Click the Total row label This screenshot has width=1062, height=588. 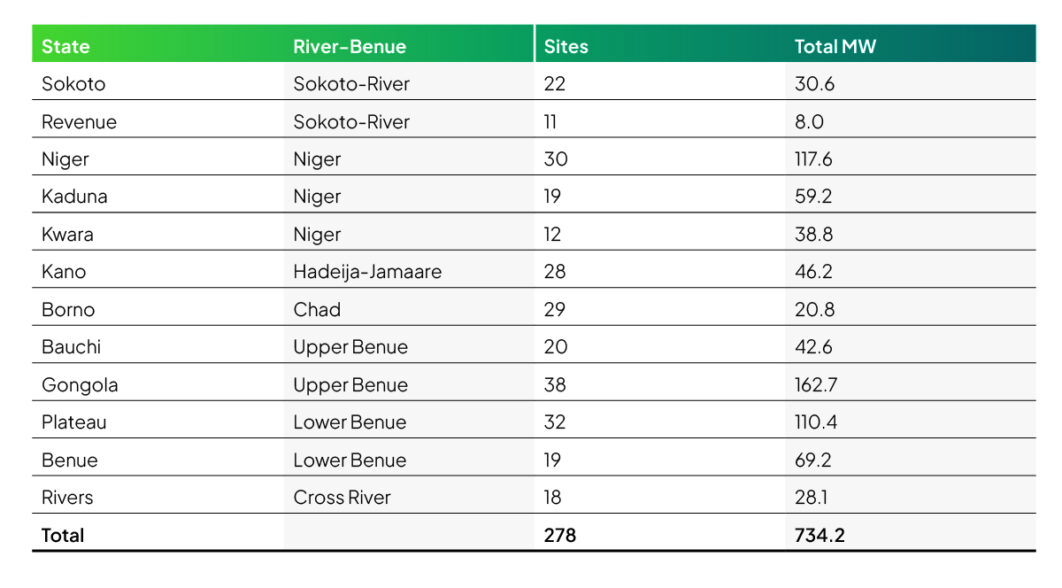click(62, 535)
